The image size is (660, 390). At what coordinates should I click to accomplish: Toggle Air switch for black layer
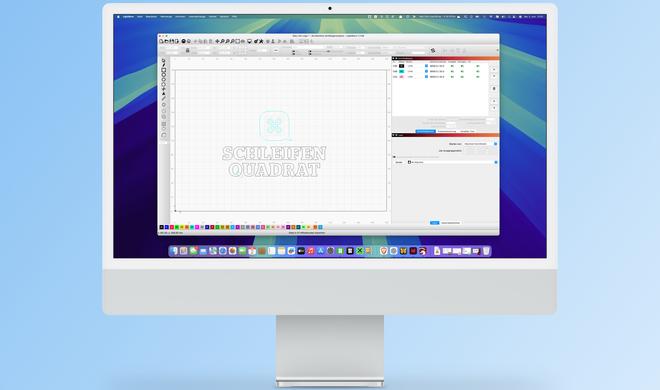pos(478,66)
